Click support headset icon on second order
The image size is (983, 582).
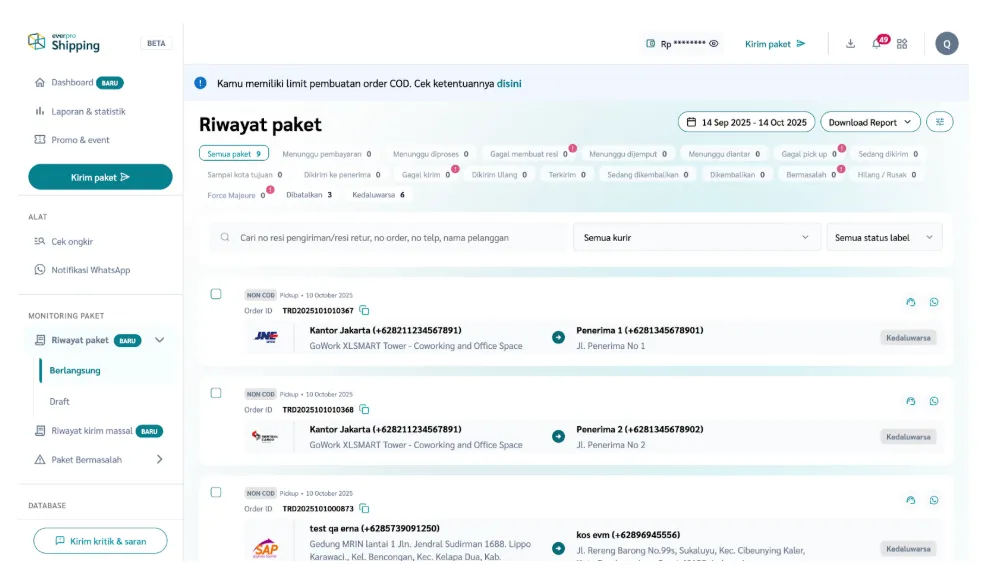(911, 401)
